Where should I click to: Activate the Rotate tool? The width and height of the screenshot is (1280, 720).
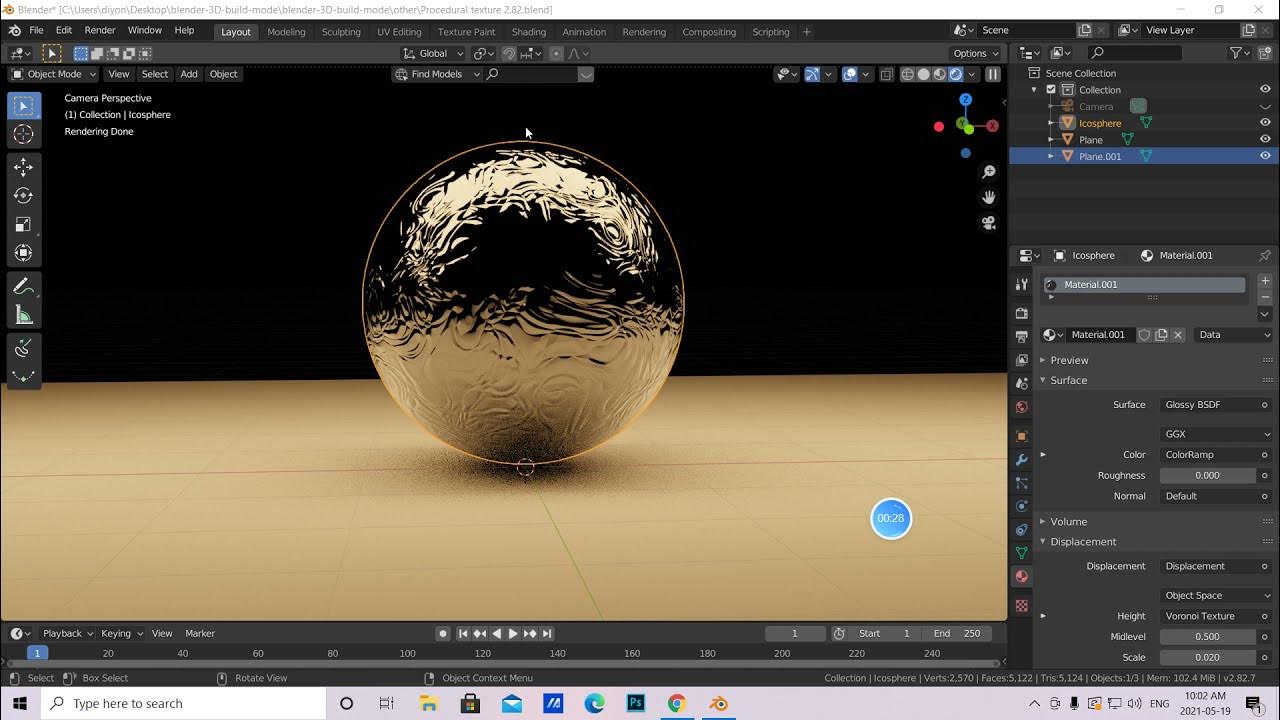pyautogui.click(x=24, y=196)
